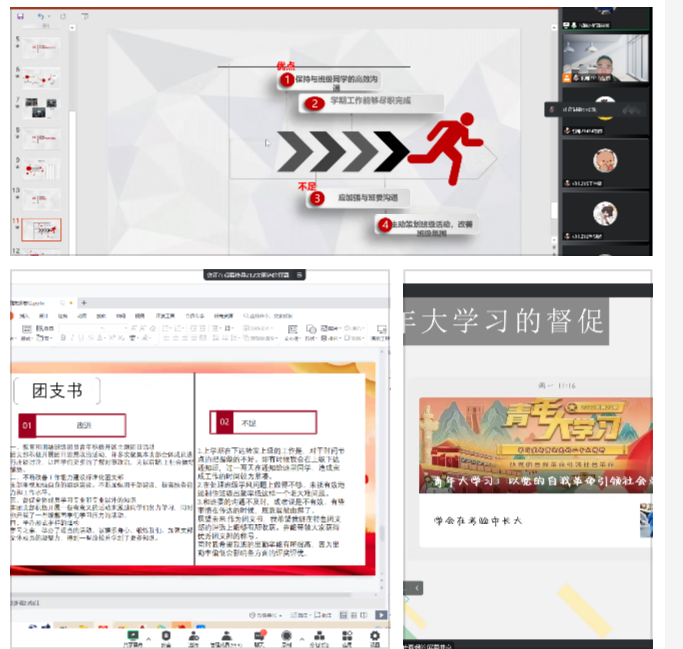Viewport: 683px width, 649px height.
Task: Open the apps grid icon in meeting toolbar
Action: [345, 634]
